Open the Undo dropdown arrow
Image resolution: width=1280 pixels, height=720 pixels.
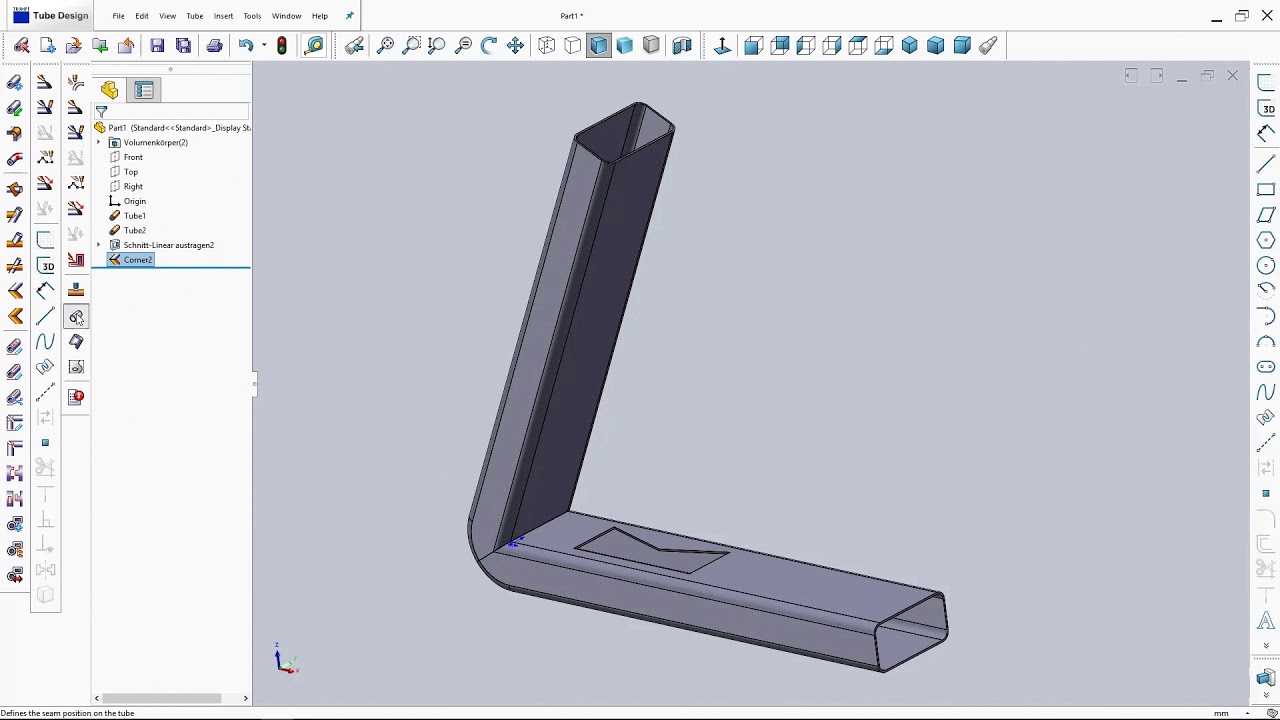coord(262,45)
